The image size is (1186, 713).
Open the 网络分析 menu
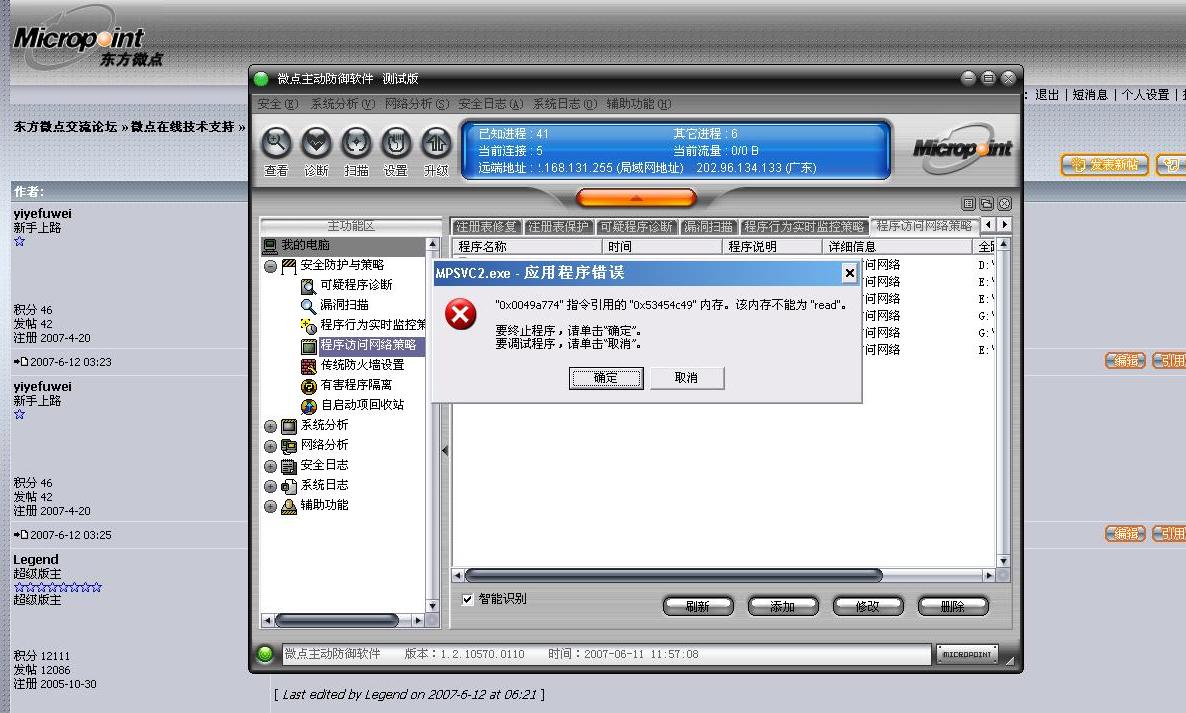[x=417, y=104]
